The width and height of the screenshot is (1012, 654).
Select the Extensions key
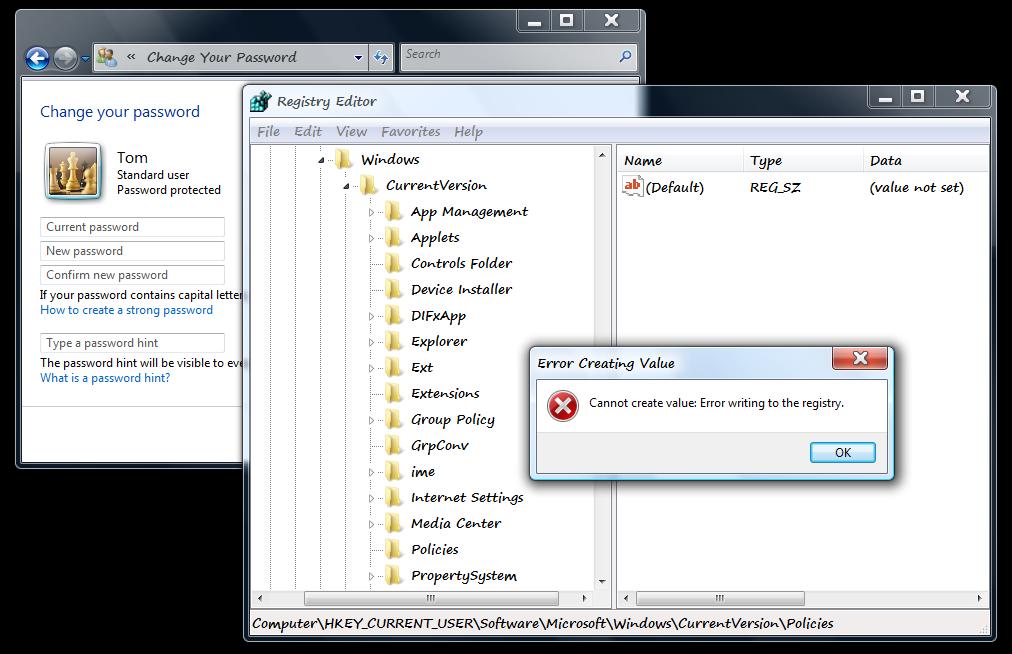click(x=445, y=393)
